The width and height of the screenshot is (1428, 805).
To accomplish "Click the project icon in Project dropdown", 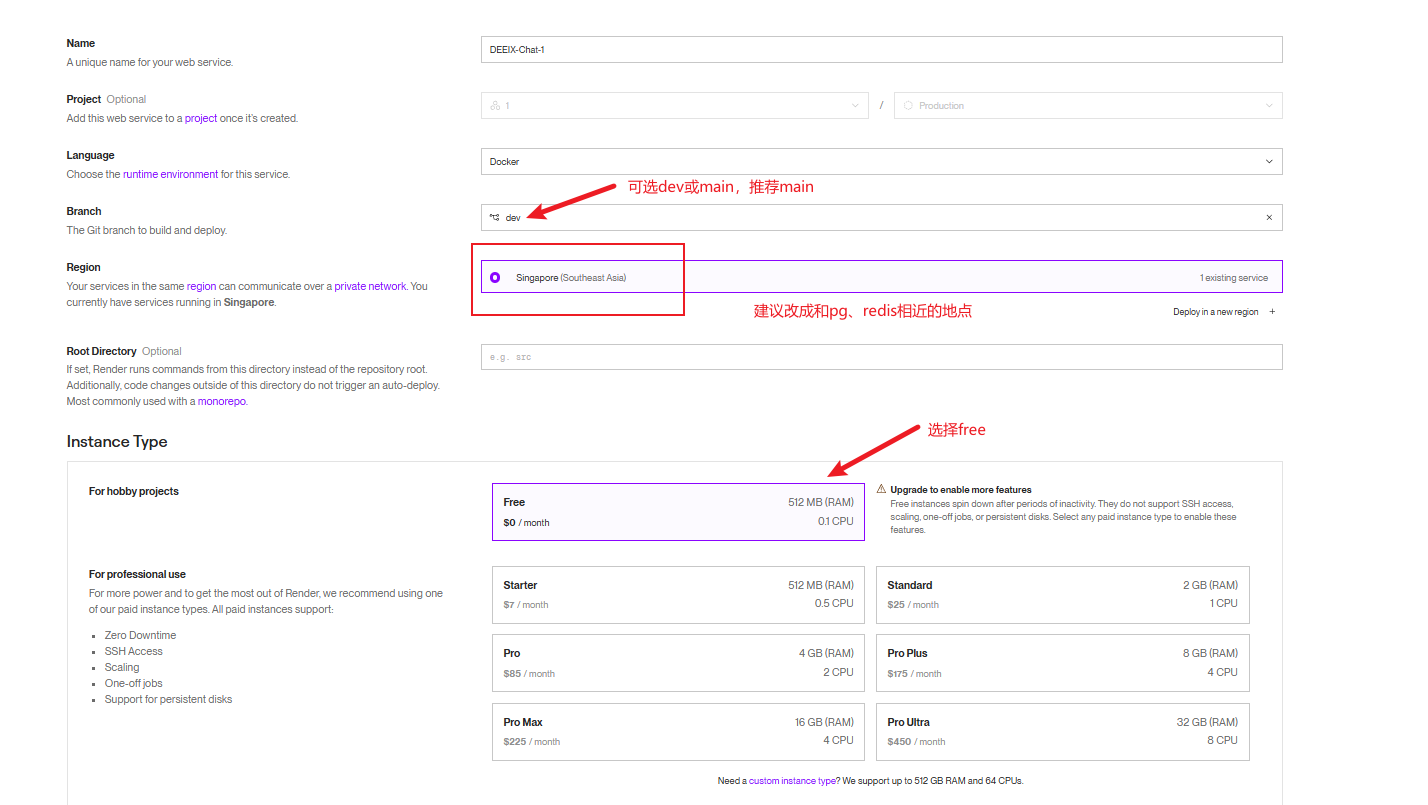I will 495,105.
